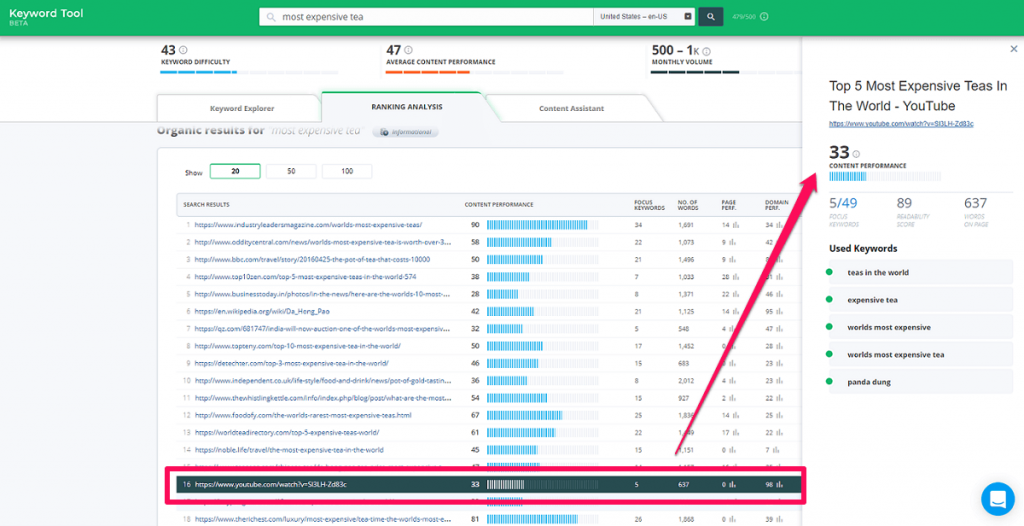The image size is (1024, 526).
Task: Close the side details panel
Action: pyautogui.click(x=1014, y=48)
